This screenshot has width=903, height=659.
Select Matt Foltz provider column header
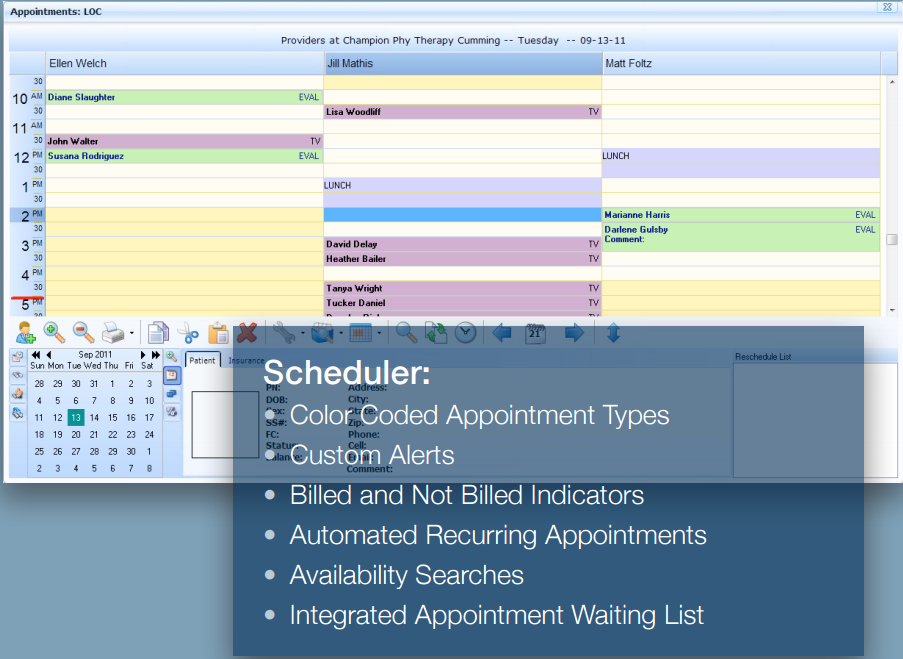741,63
